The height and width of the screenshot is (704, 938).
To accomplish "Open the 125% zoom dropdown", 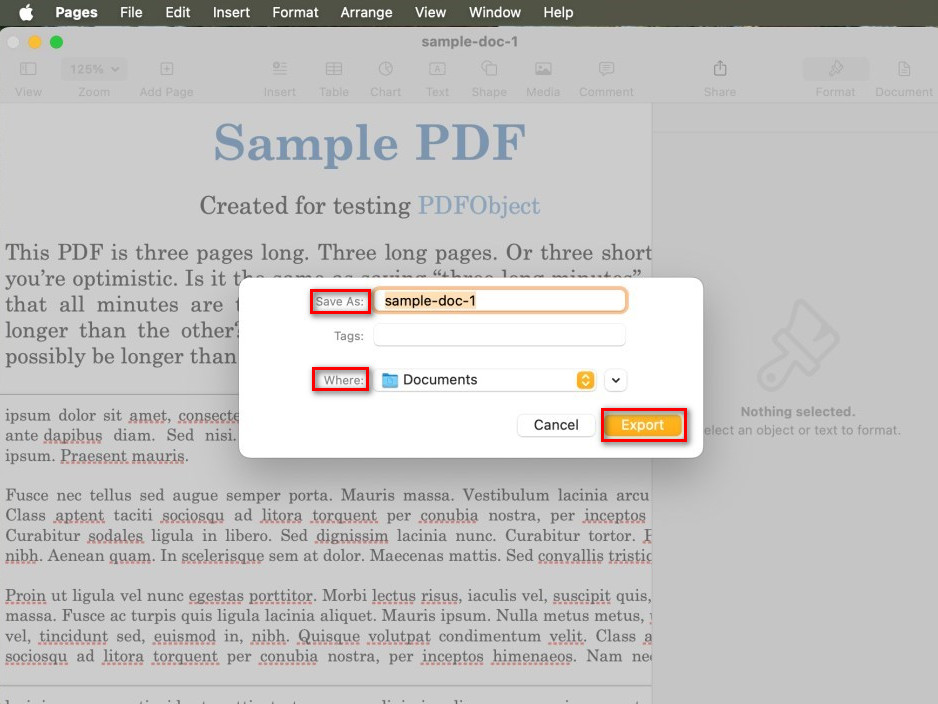I will (93, 69).
